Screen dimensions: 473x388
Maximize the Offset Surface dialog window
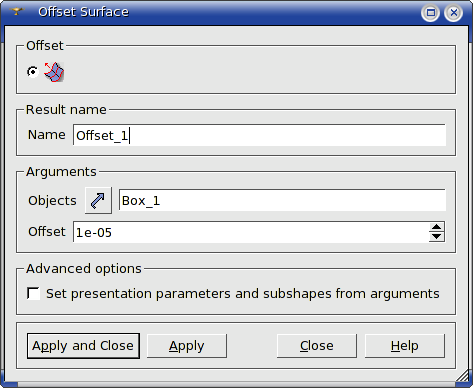point(431,13)
